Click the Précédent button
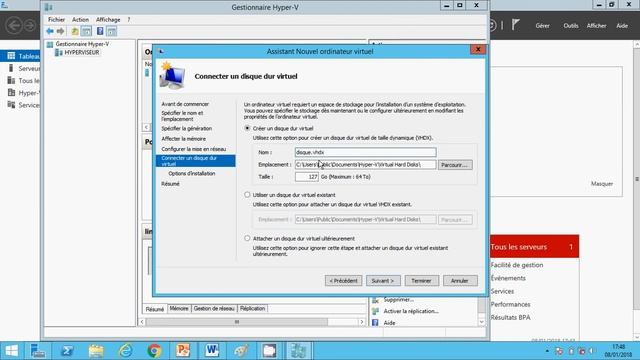This screenshot has width=640, height=360. [343, 281]
